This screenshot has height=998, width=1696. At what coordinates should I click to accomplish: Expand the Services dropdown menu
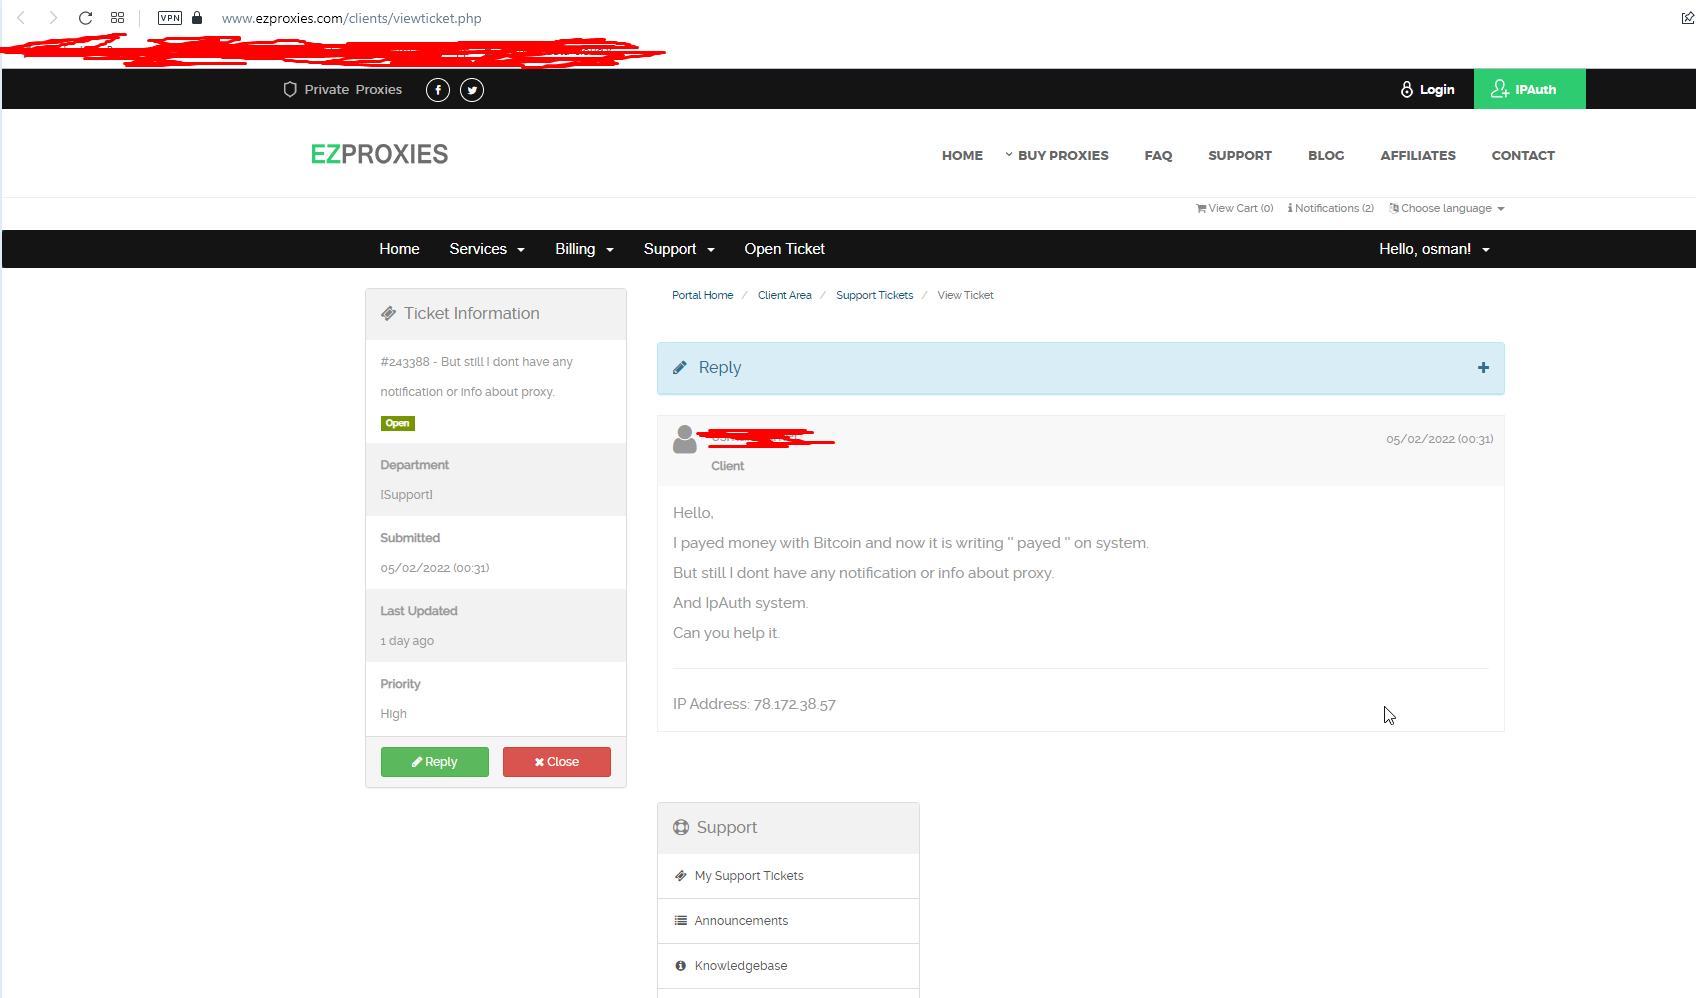[x=487, y=249]
